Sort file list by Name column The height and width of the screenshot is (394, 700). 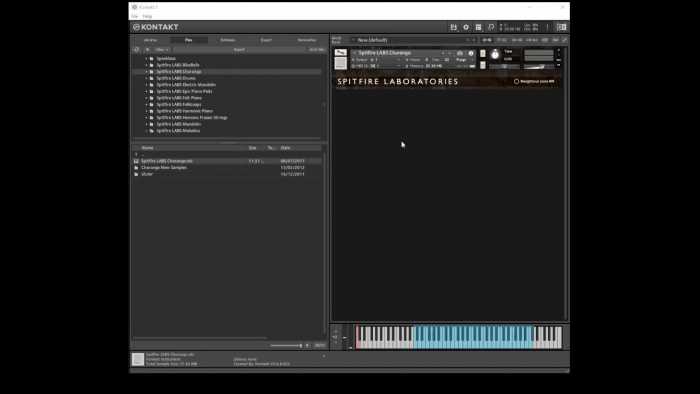pos(148,148)
